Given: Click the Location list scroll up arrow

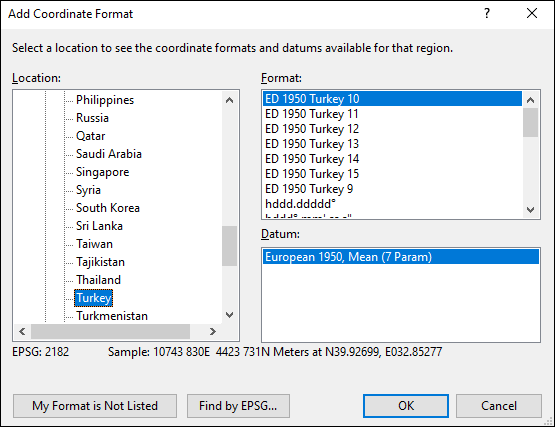Looking at the screenshot, I should [229, 100].
